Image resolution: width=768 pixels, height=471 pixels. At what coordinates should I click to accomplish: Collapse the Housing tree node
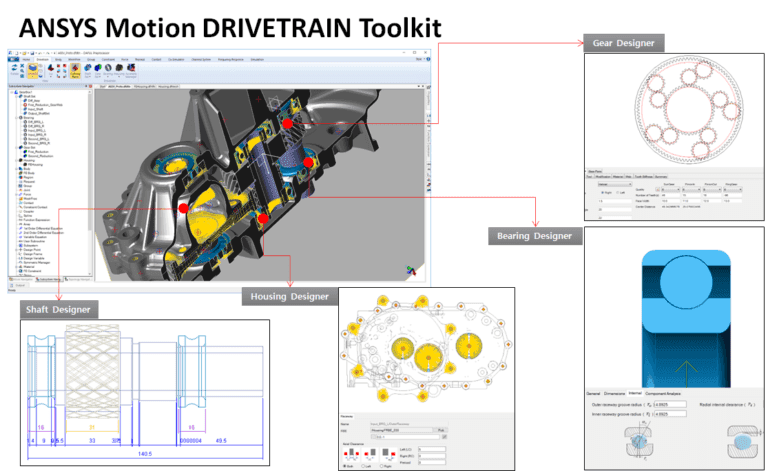click(16, 160)
